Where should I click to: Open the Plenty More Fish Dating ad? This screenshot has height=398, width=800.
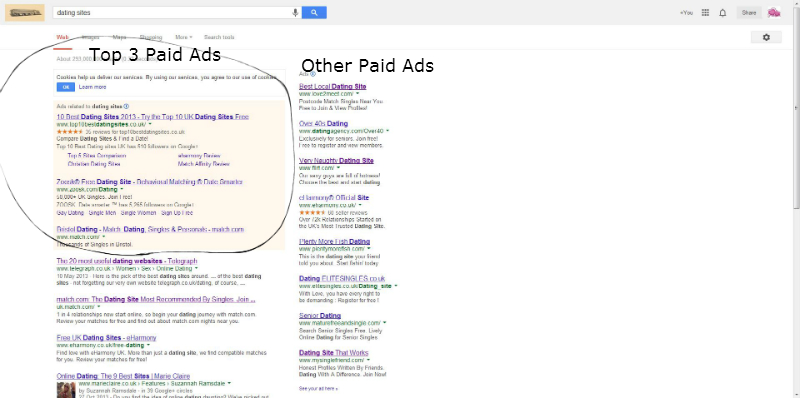click(x=335, y=241)
